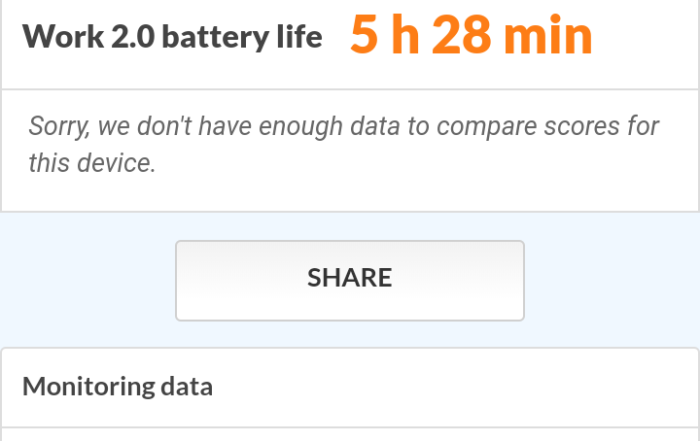The width and height of the screenshot is (700, 441).
Task: Click empty space right of Monitoring data
Action: click(x=450, y=387)
